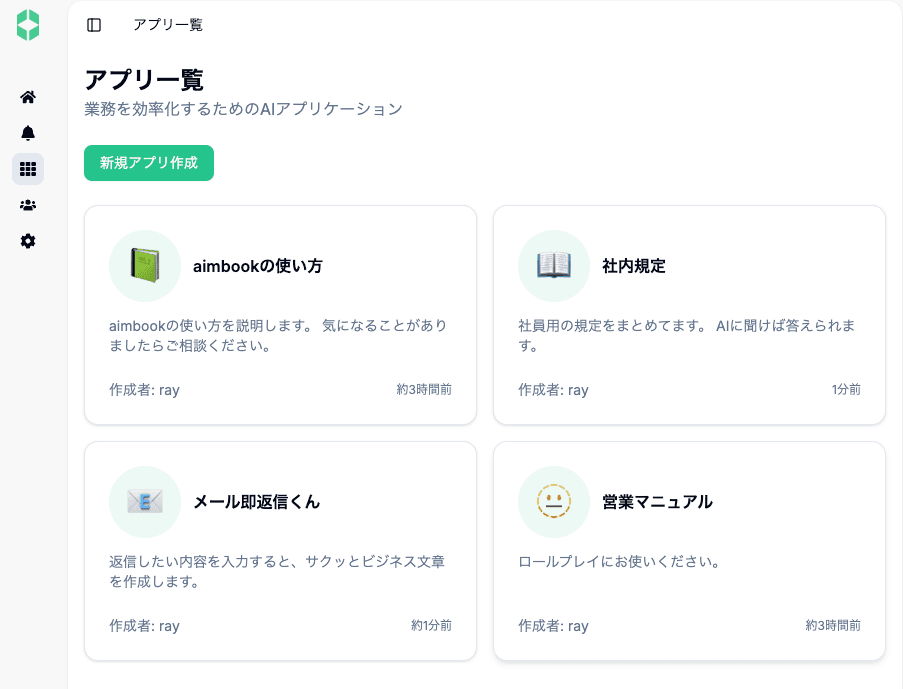Viewport: 903px width, 689px height.
Task: Click the open book icon for 社内規定
Action: click(x=554, y=266)
